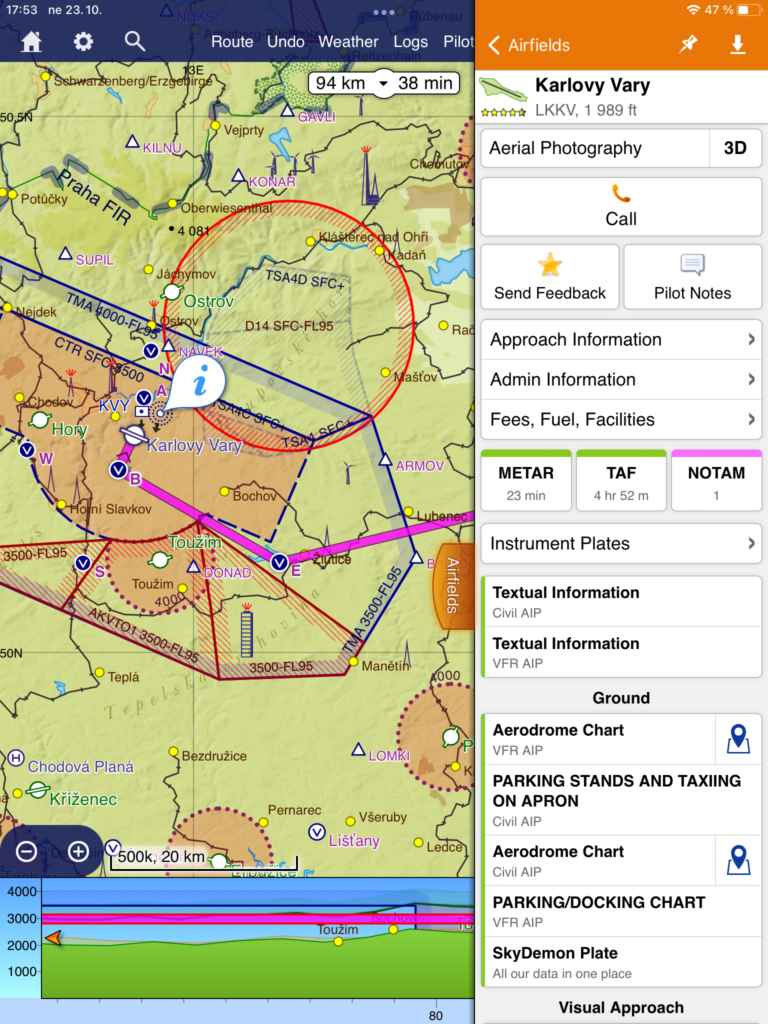Screen dimensions: 768x1024
Task: Zoom out the map with minus button
Action: [x=27, y=852]
